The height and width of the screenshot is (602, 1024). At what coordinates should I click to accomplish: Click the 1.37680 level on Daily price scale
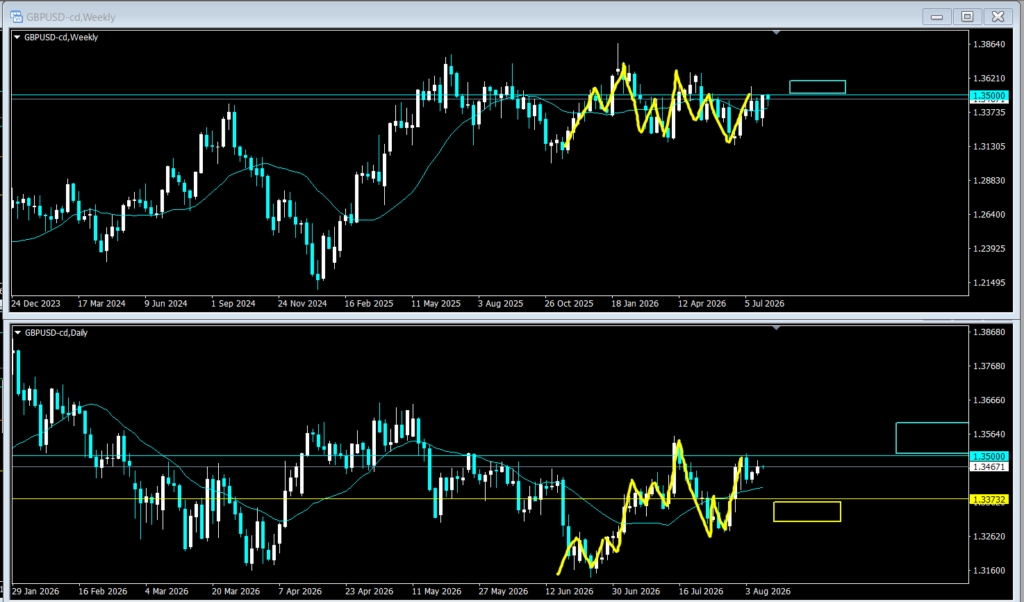click(988, 366)
